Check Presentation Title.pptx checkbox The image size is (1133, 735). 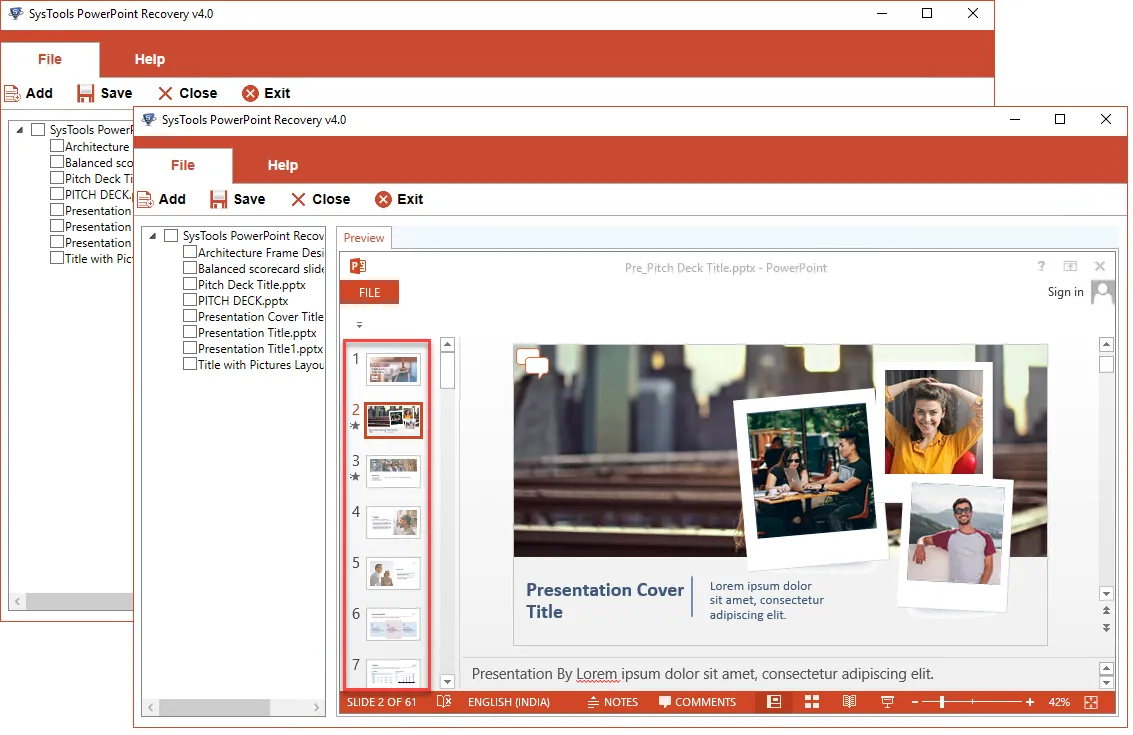190,332
